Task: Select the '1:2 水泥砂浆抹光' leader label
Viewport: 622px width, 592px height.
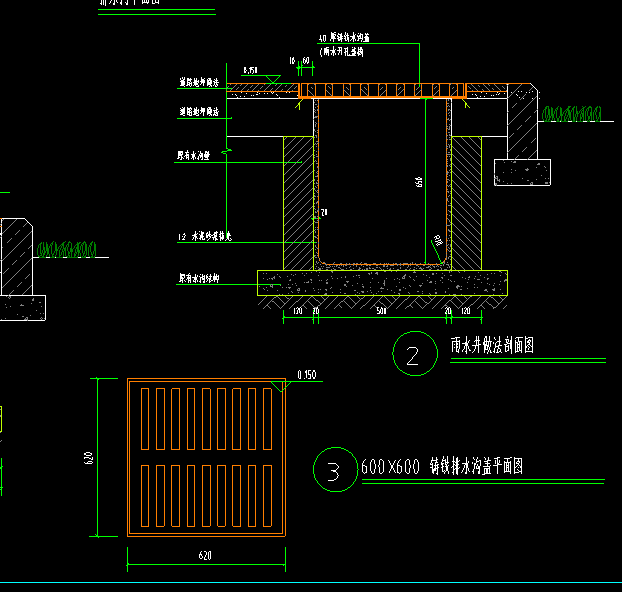Action: pyautogui.click(x=205, y=236)
